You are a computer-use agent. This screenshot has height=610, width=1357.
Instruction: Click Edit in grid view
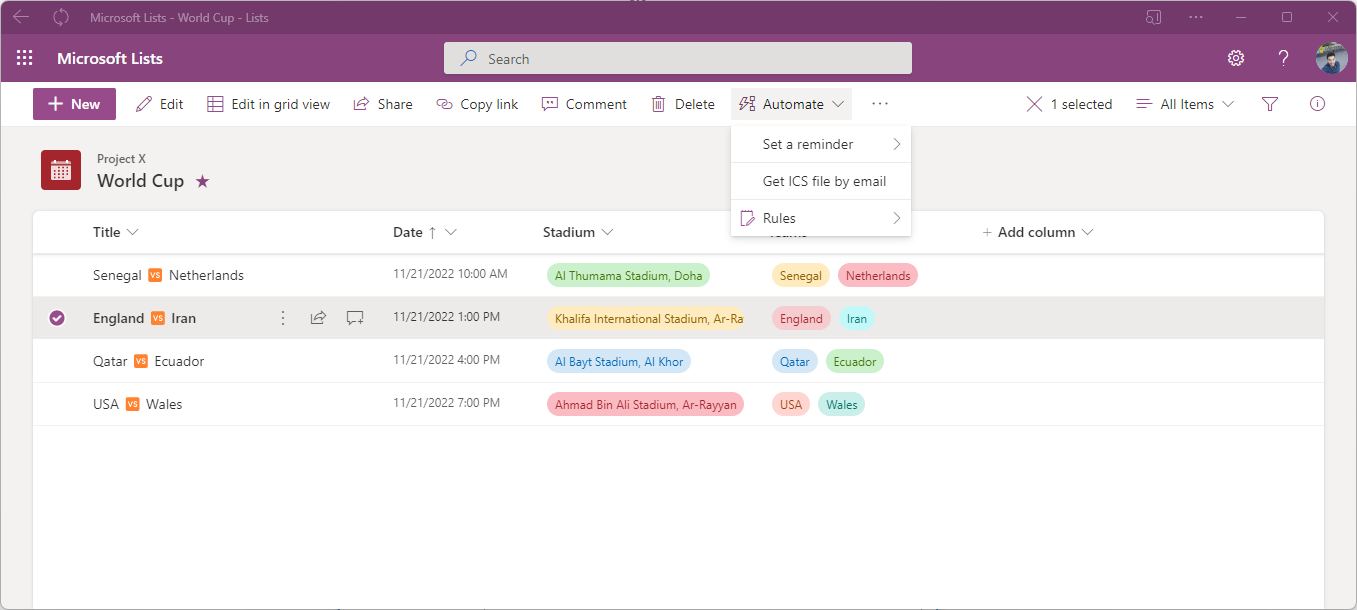269,104
